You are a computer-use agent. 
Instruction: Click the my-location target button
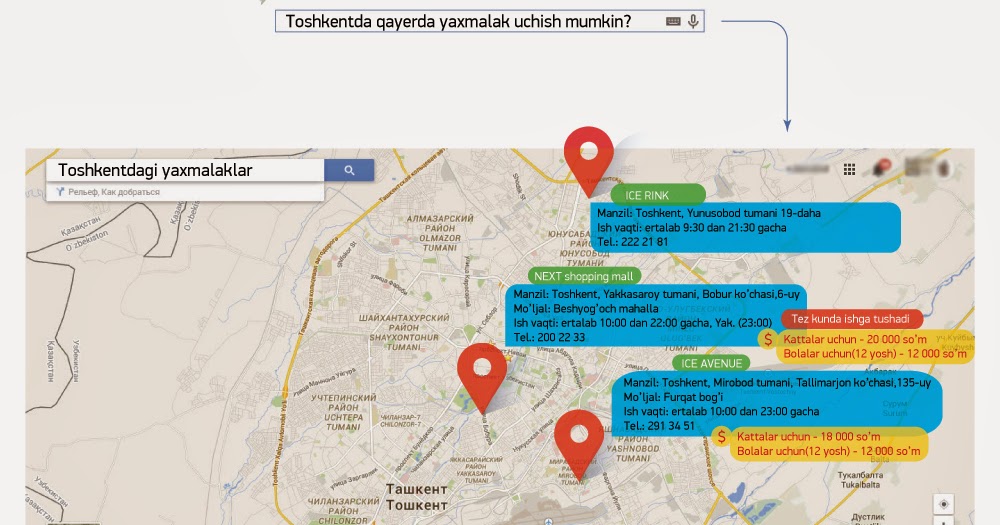[x=944, y=504]
